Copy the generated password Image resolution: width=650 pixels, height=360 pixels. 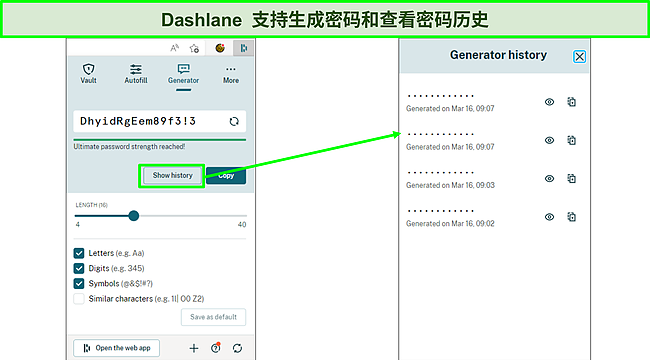point(226,175)
